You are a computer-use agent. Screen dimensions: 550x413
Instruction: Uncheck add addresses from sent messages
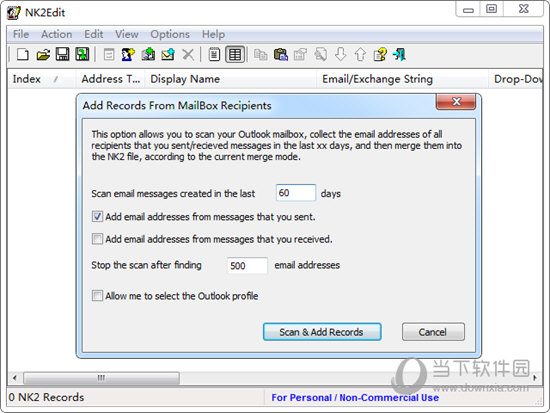tap(97, 217)
